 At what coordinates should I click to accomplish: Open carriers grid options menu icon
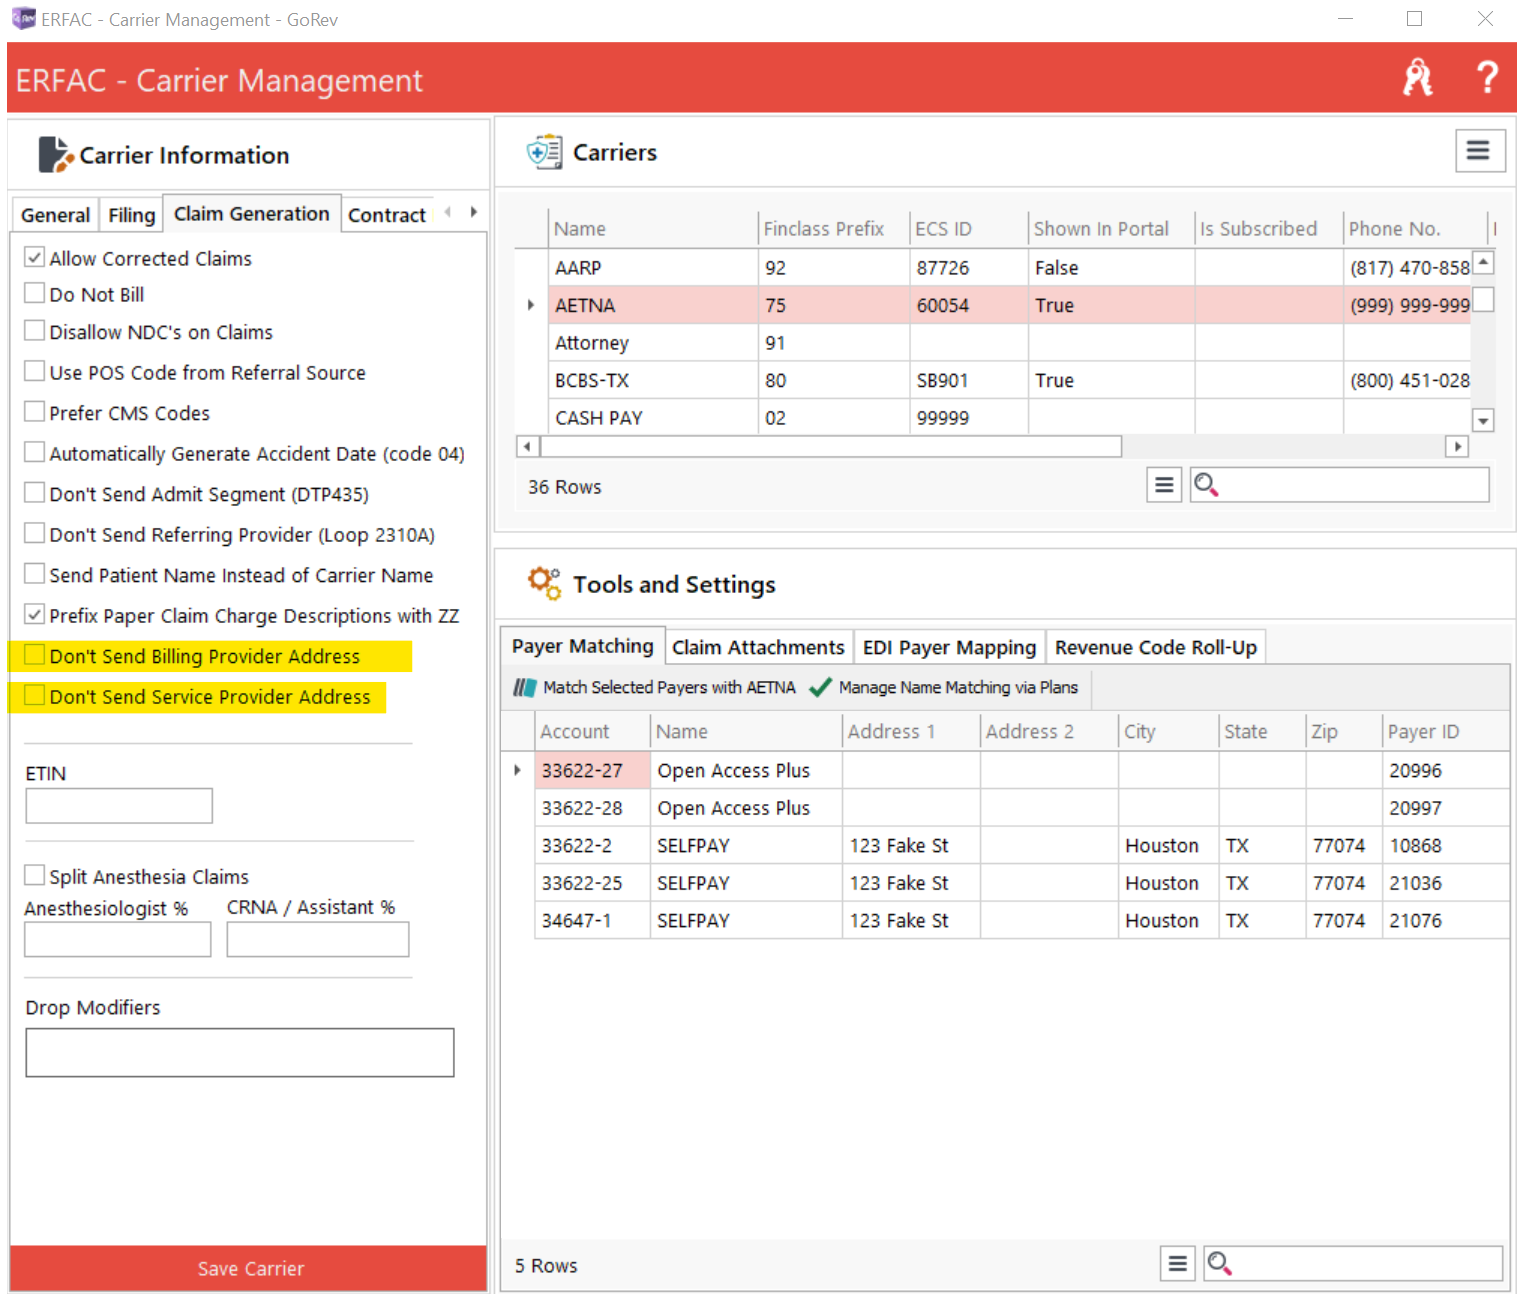pyautogui.click(x=1164, y=485)
